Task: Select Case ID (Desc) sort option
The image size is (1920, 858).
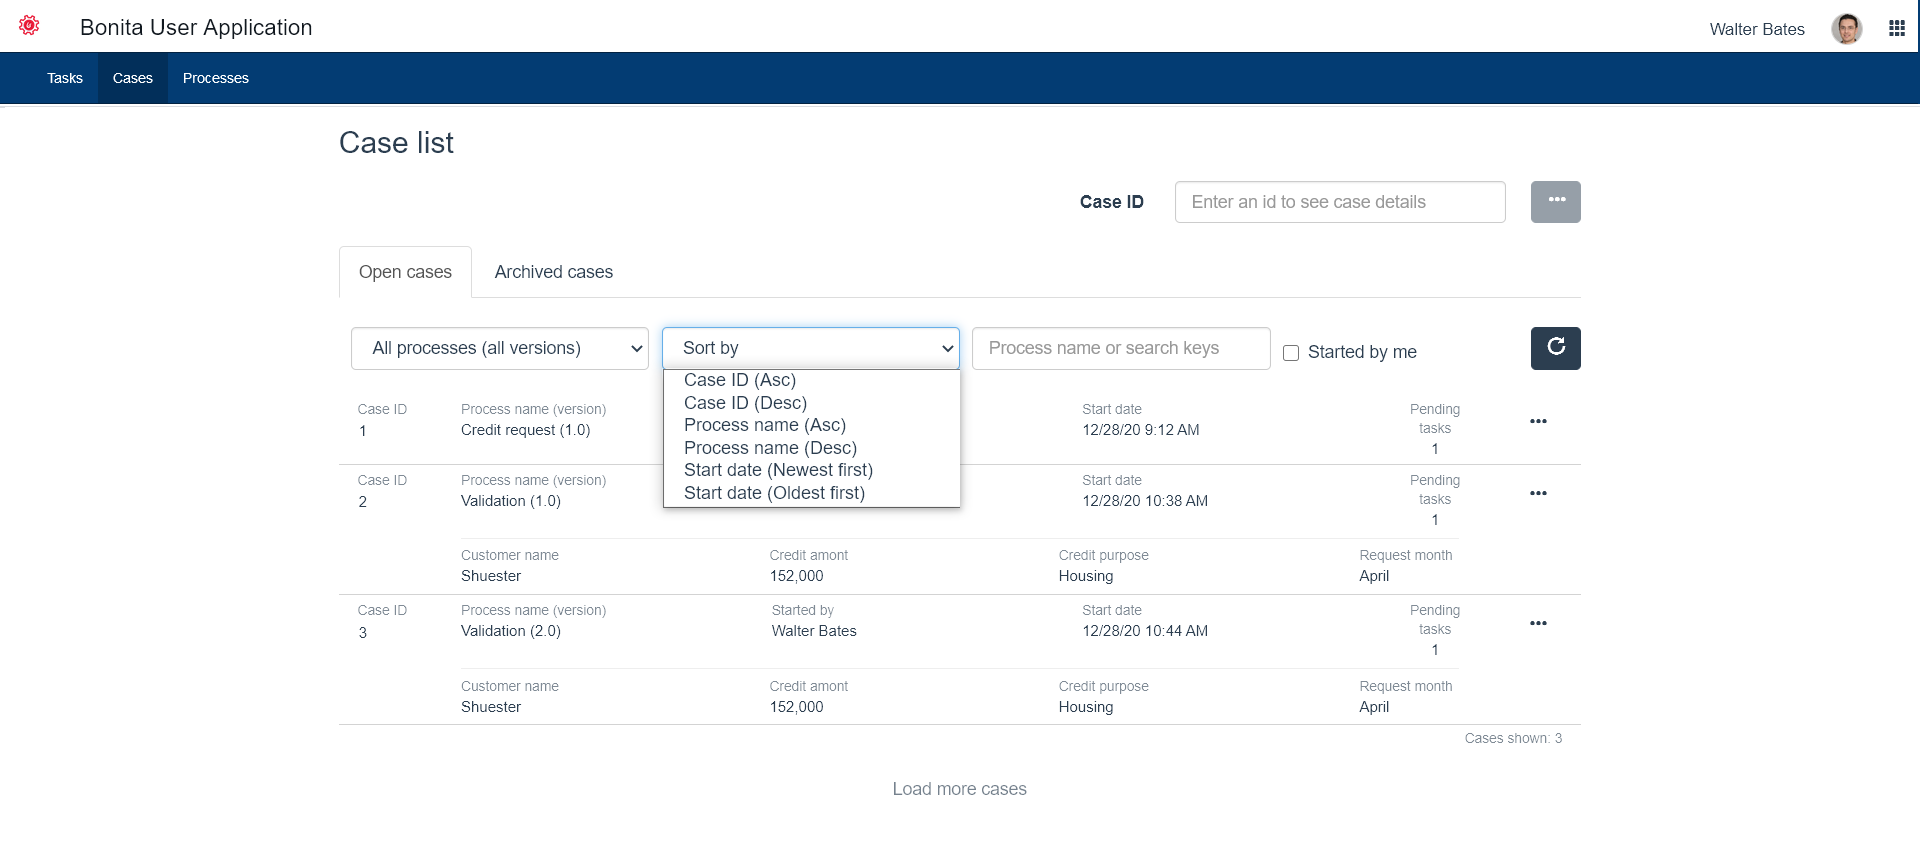Action: (745, 403)
